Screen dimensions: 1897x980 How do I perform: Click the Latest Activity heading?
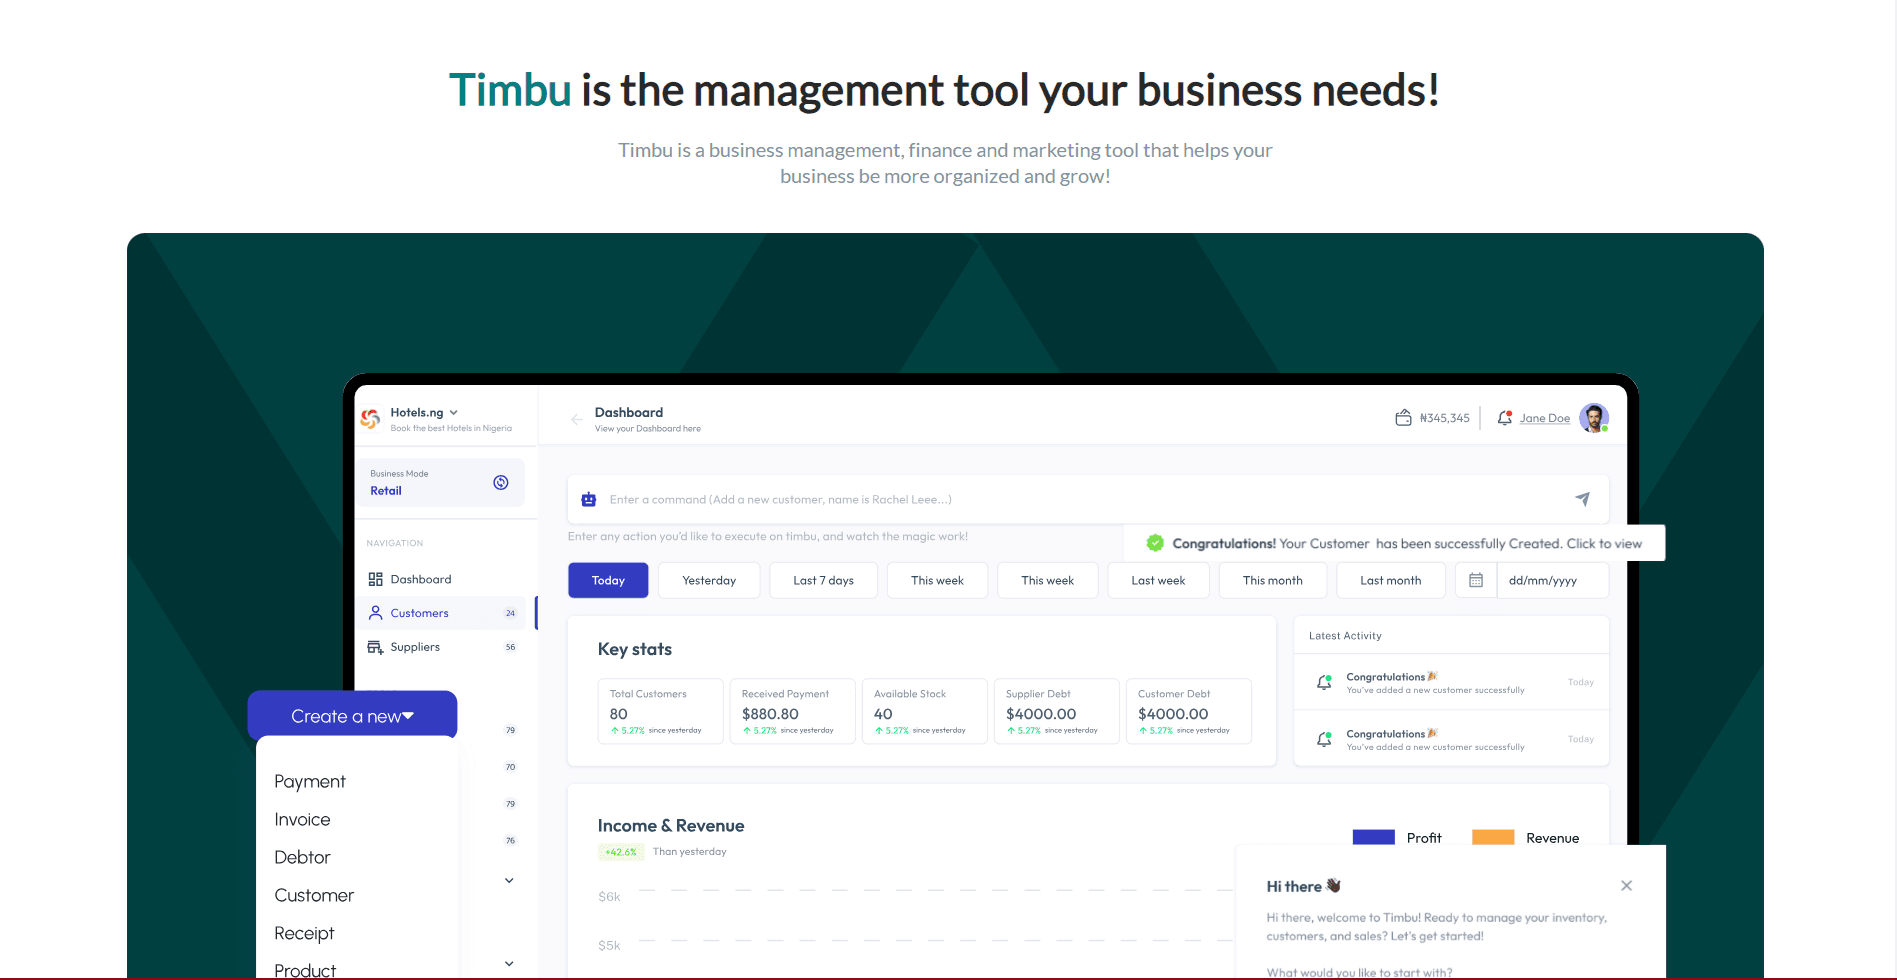click(x=1345, y=636)
